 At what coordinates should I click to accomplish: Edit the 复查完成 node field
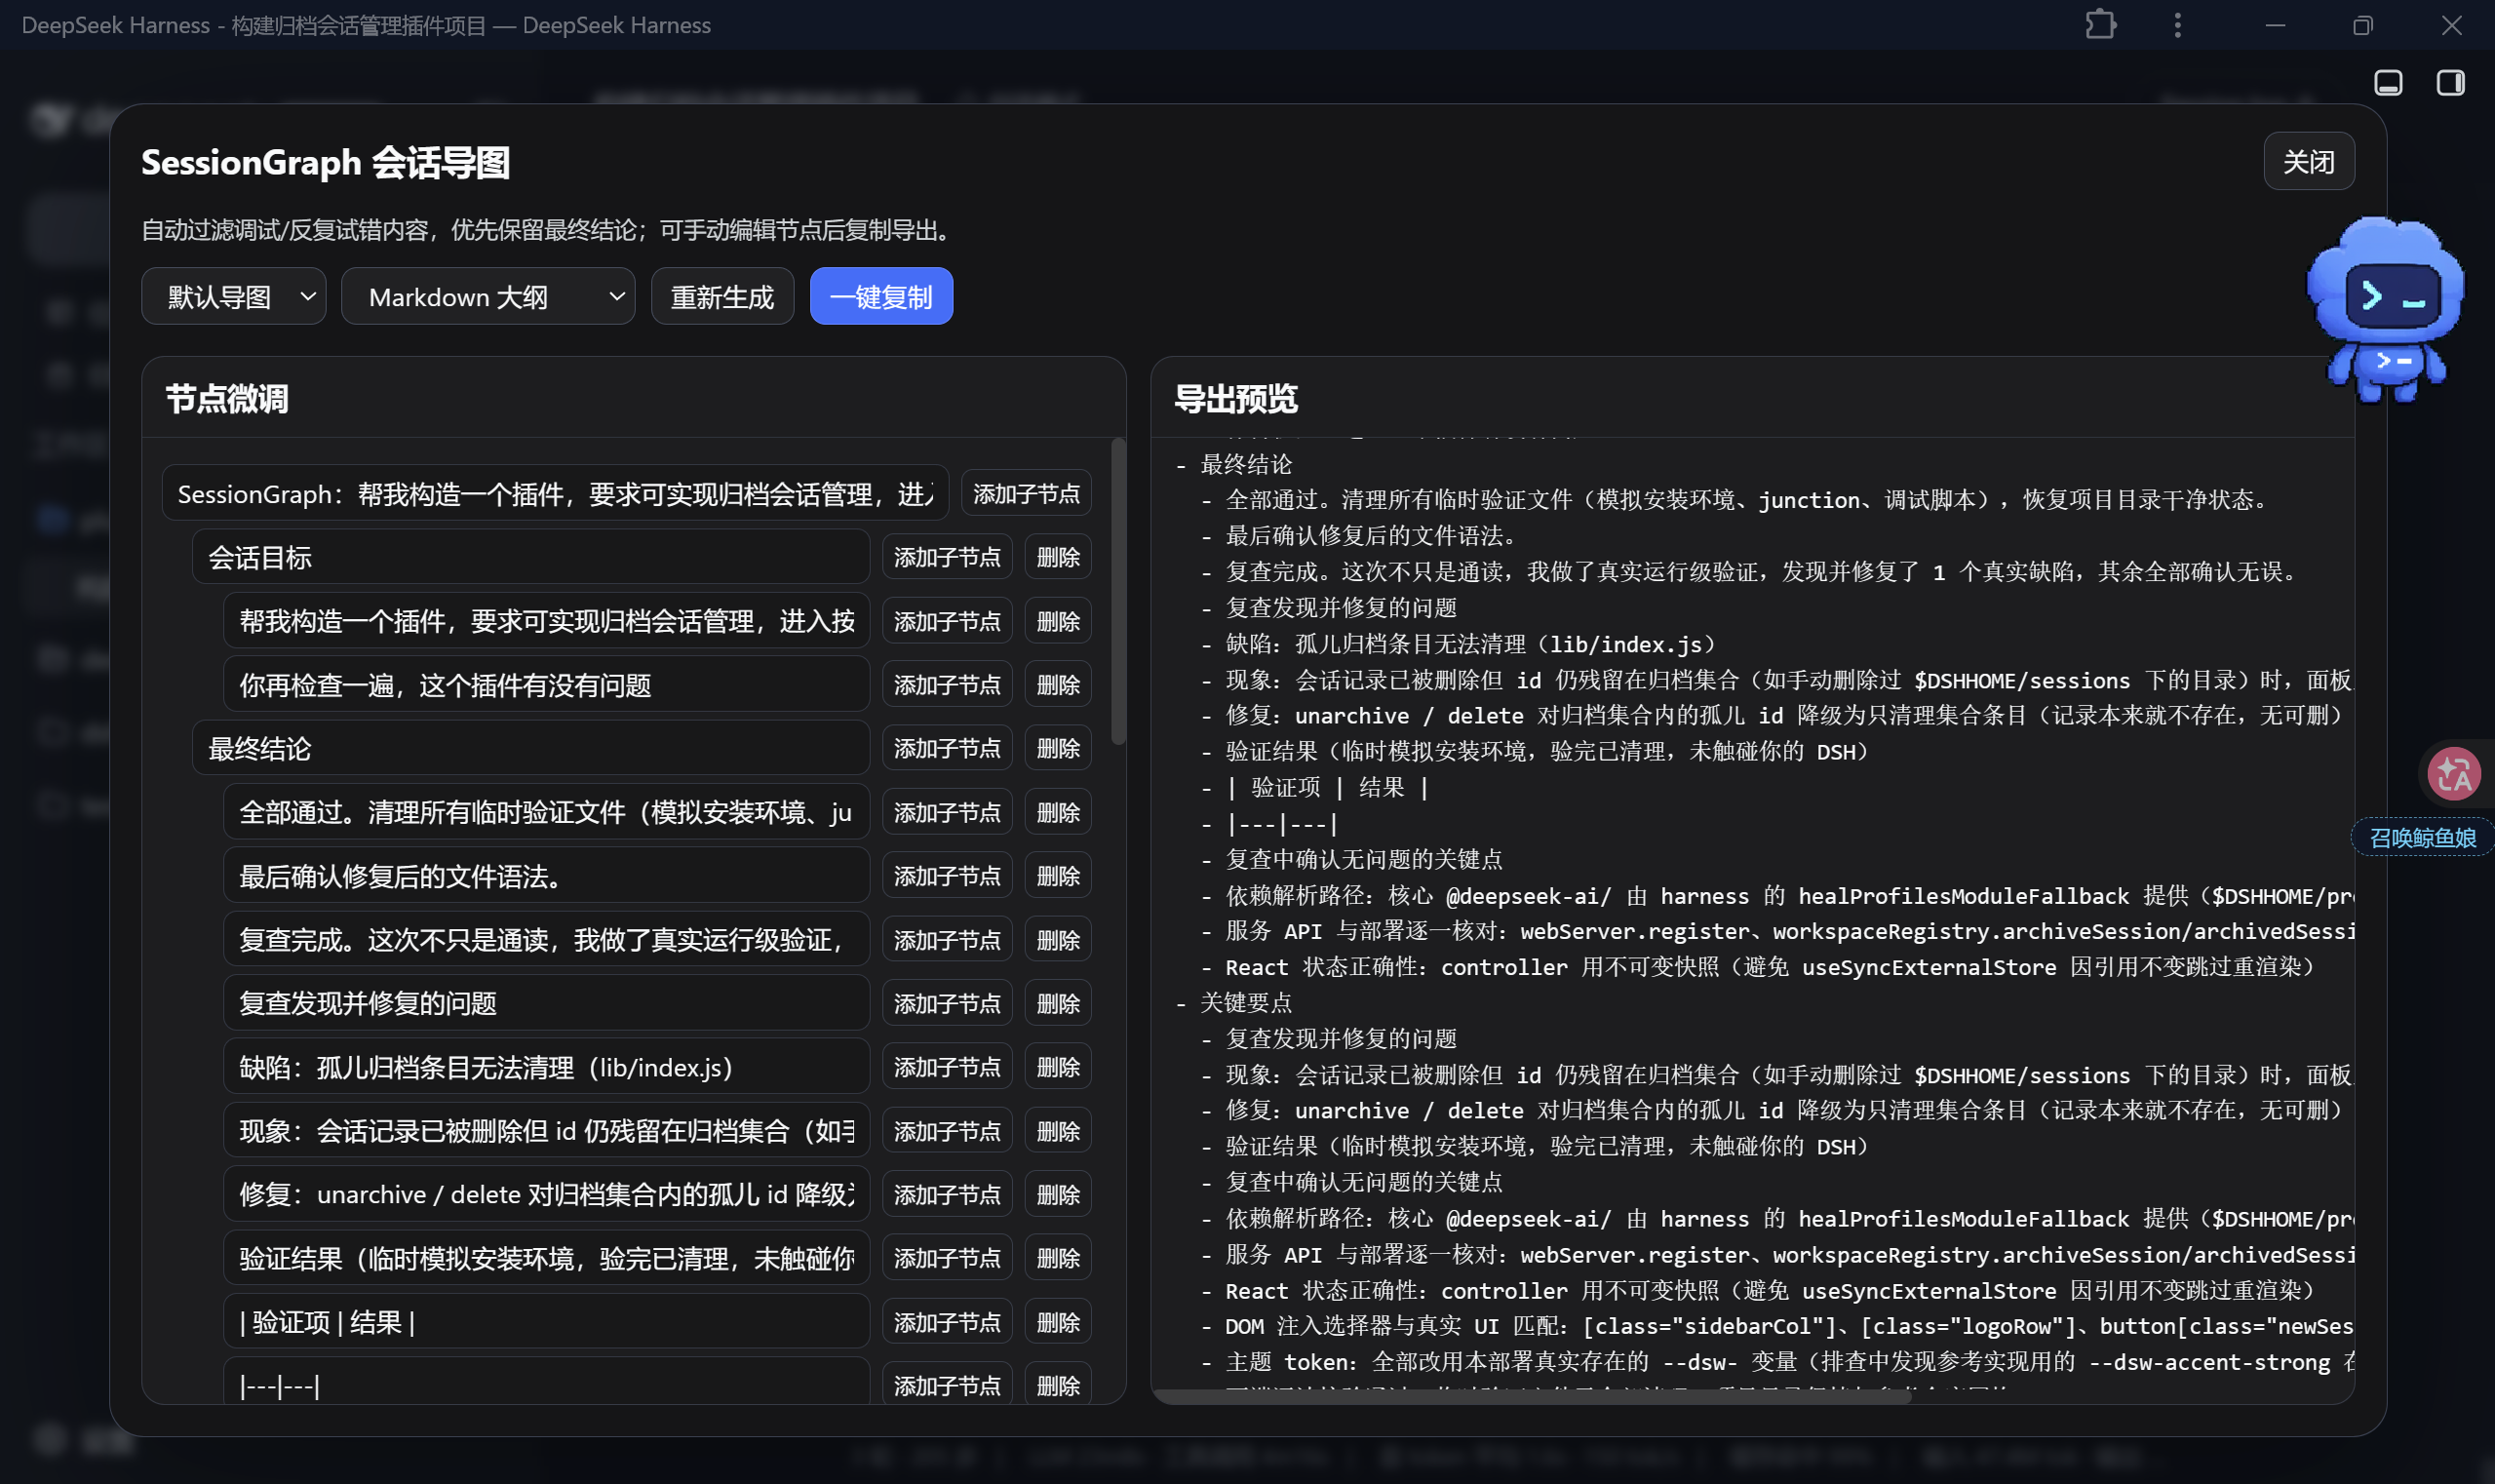coord(546,939)
